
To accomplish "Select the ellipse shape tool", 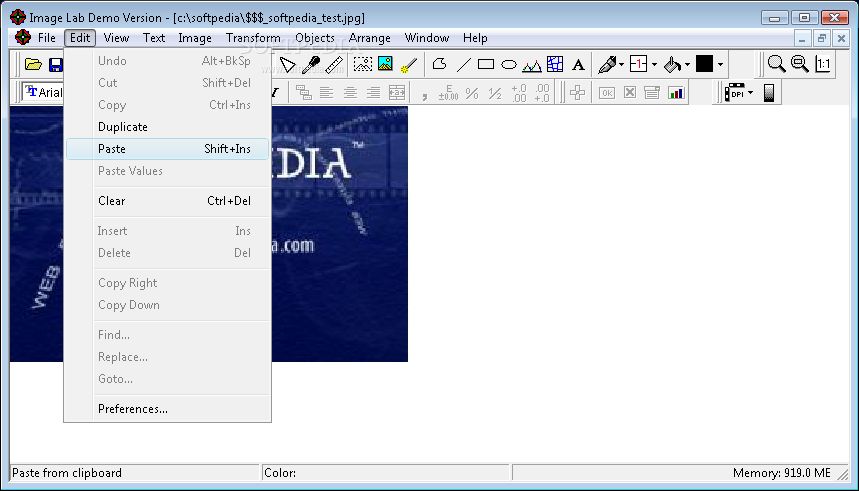I will click(x=509, y=65).
